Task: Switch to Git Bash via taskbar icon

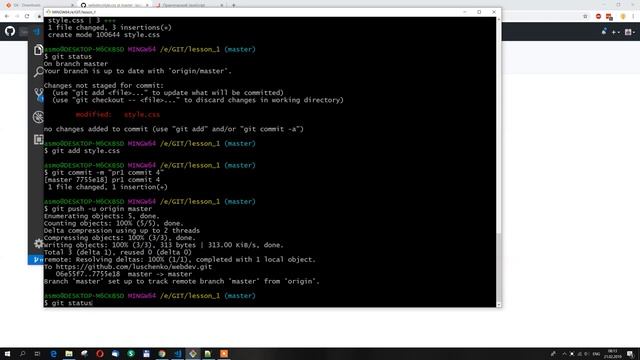Action: tap(193, 354)
